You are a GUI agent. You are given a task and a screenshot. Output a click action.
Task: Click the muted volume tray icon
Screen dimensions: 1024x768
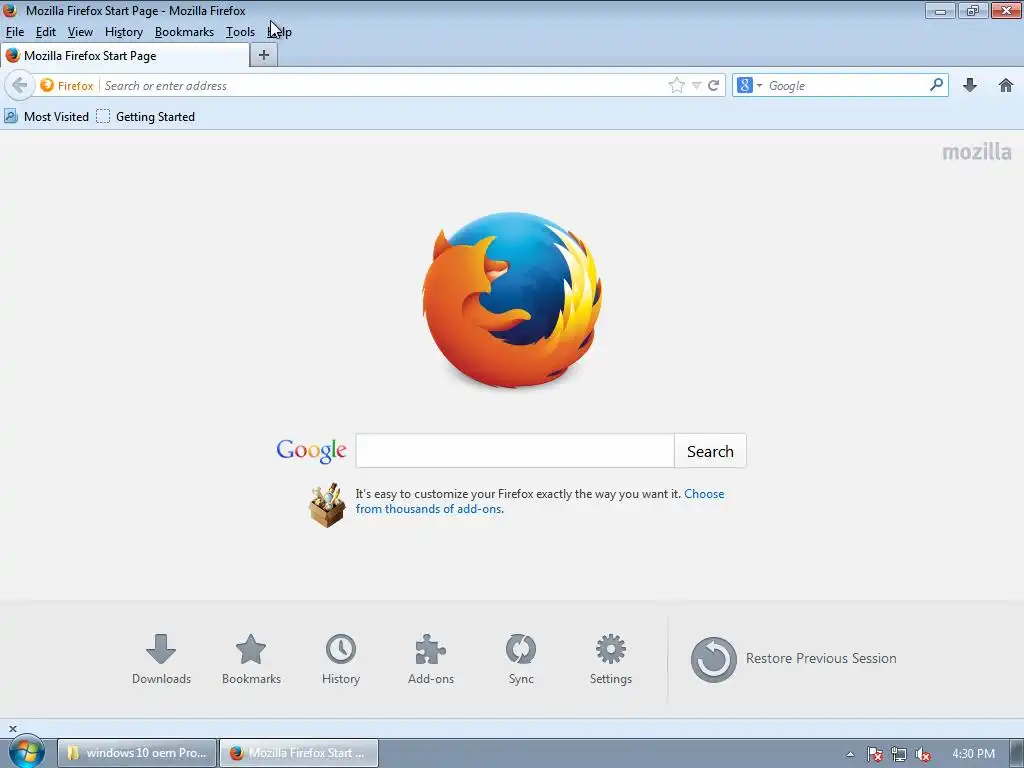923,754
